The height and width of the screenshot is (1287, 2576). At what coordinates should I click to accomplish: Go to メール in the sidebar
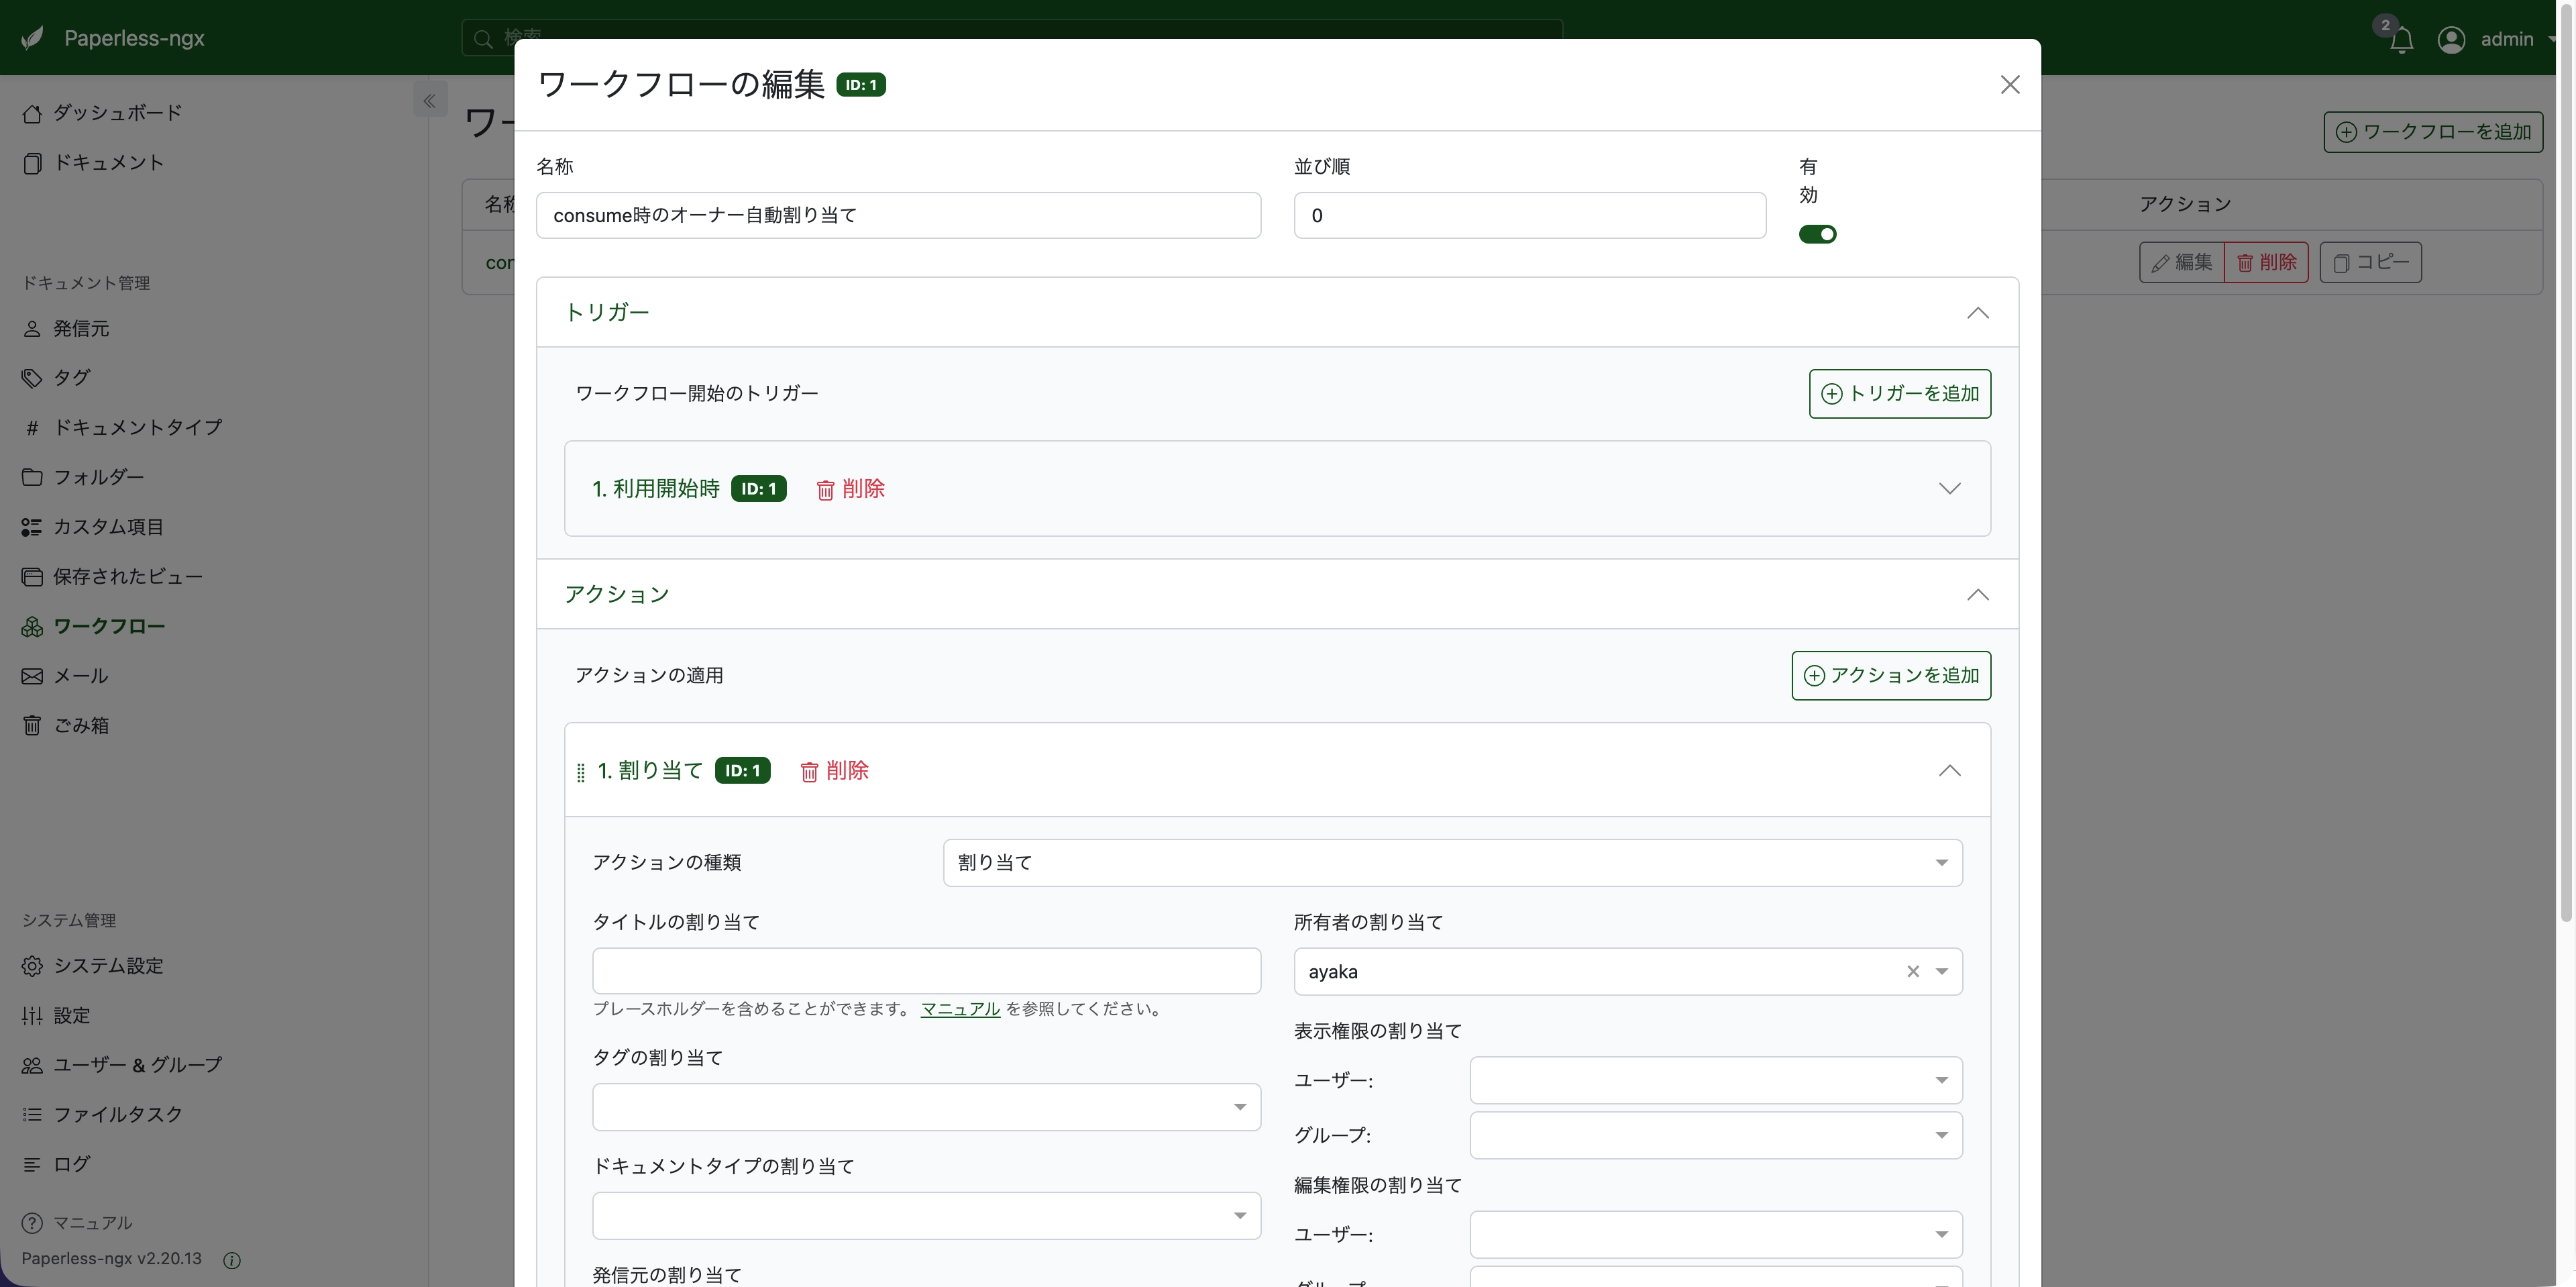coord(80,676)
